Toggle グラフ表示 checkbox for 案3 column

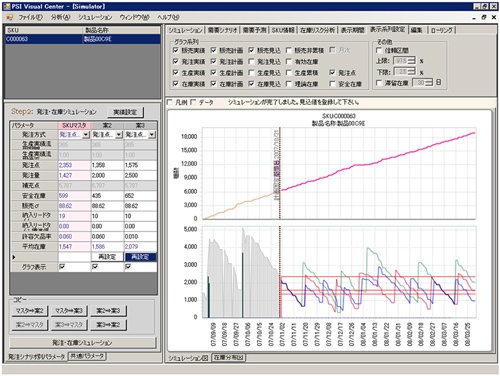tap(128, 267)
